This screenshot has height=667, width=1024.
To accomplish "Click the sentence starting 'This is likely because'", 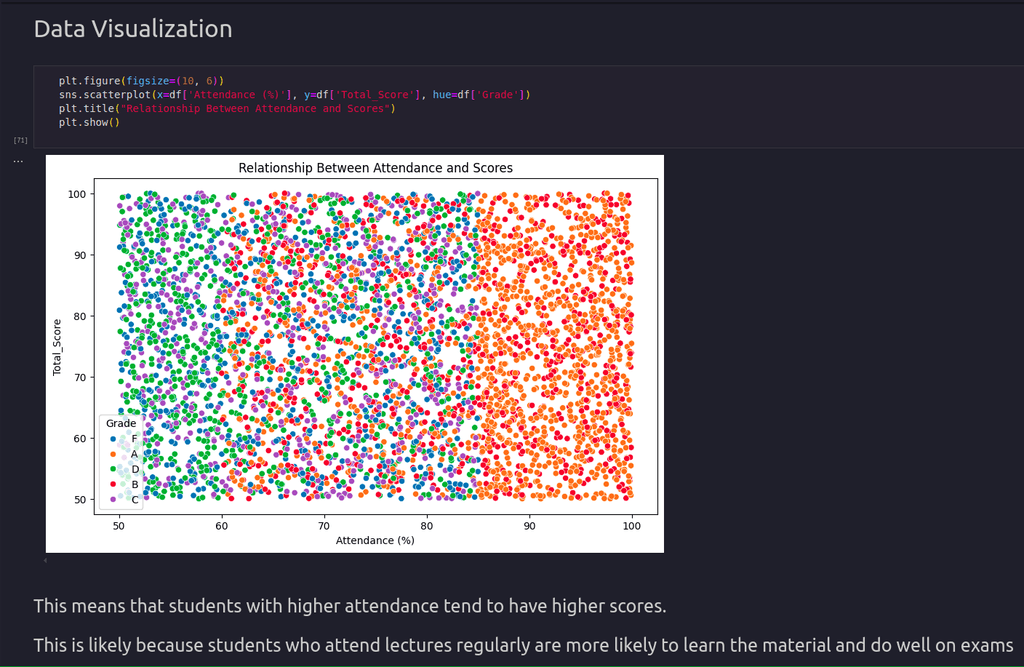I will tap(523, 645).
